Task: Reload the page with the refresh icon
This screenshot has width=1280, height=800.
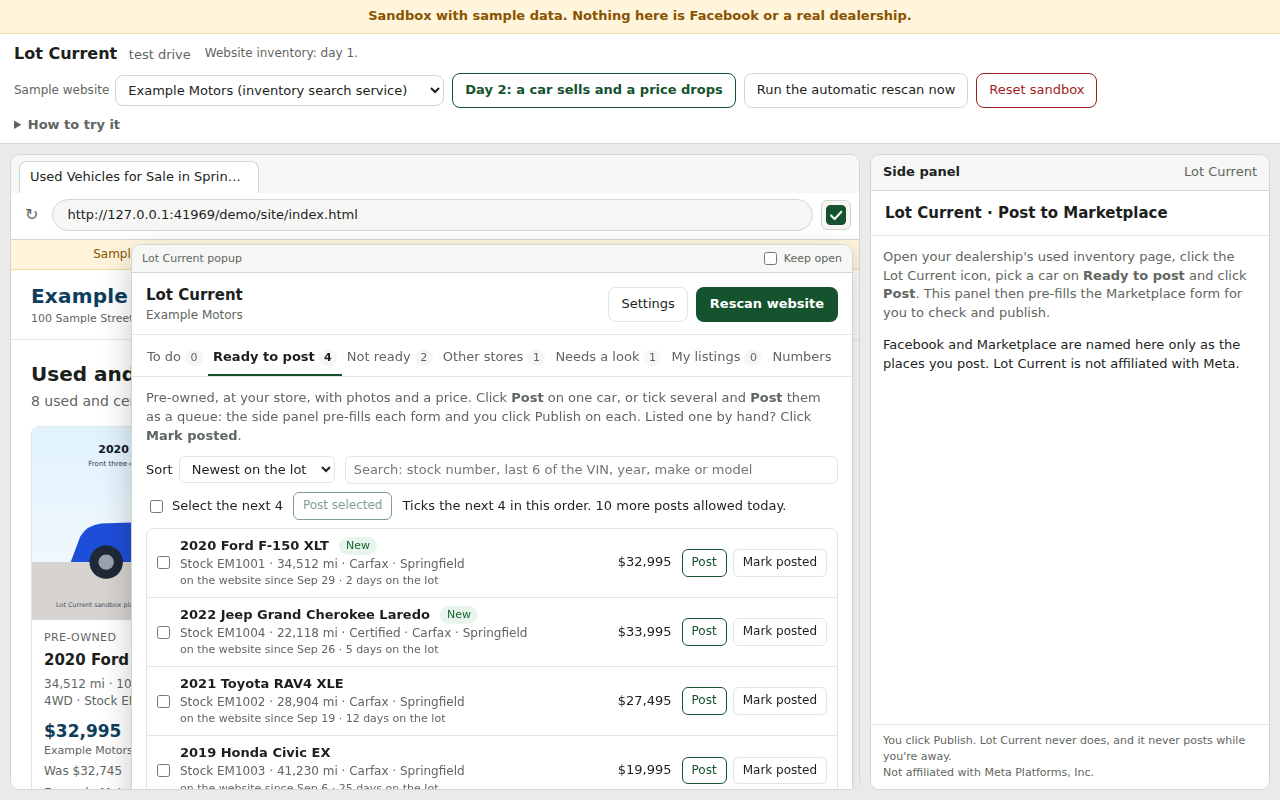Action: pyautogui.click(x=32, y=214)
